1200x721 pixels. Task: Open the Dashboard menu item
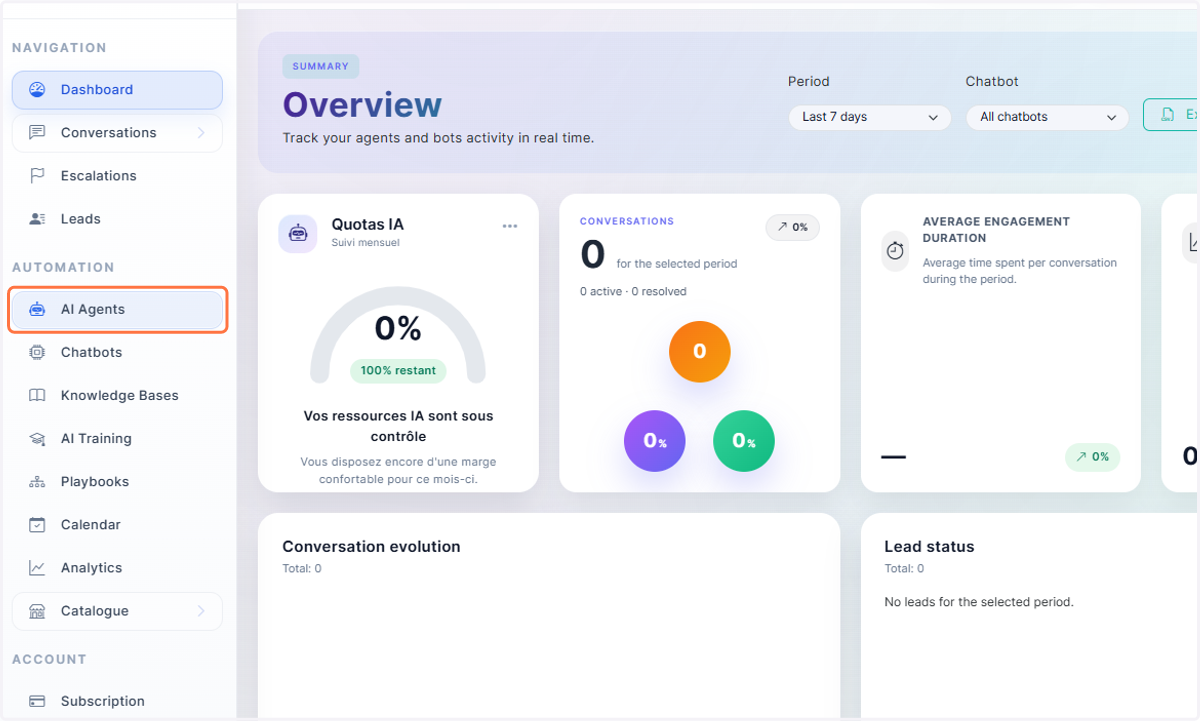(x=117, y=89)
